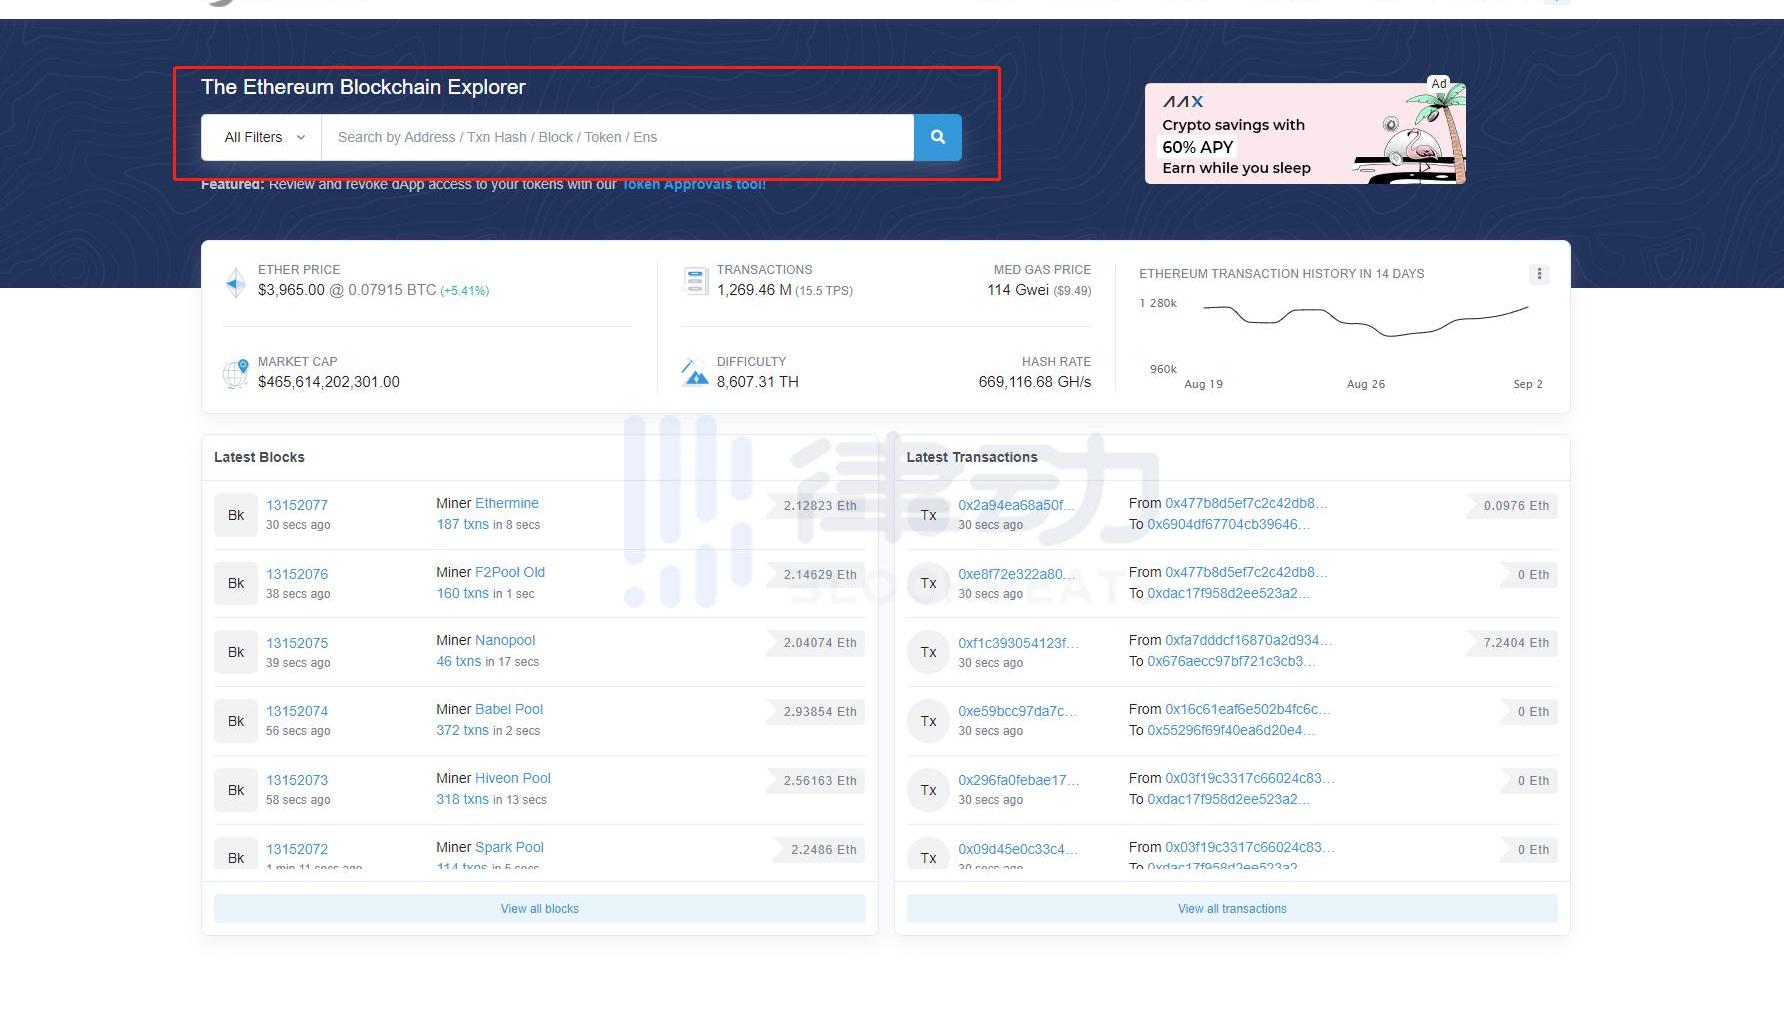The image size is (1784, 1023).
Task: Open transaction 0xf1c393054123f details
Action: click(1017, 643)
